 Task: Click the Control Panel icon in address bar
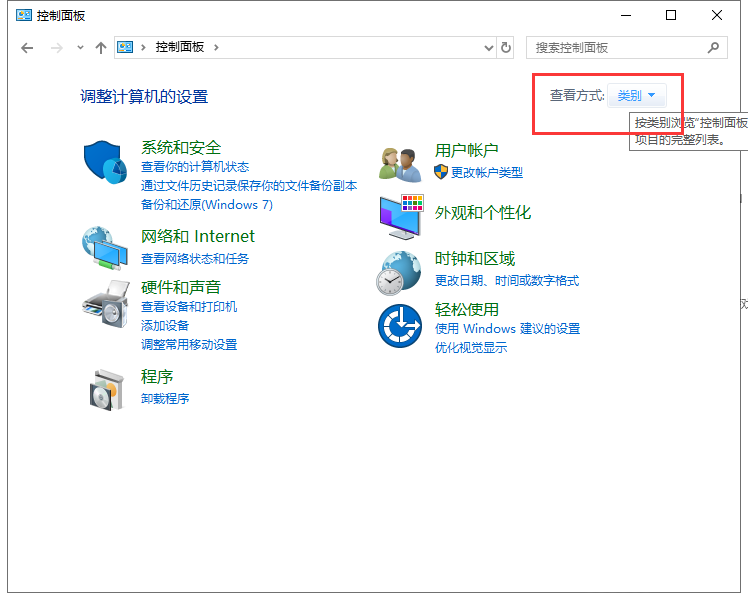125,47
